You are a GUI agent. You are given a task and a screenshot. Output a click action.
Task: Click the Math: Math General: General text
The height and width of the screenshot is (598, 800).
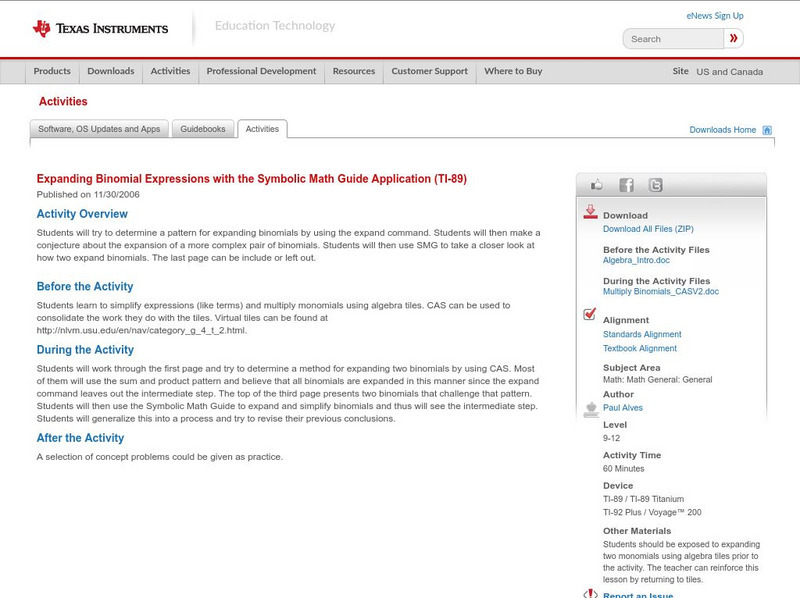click(658, 380)
